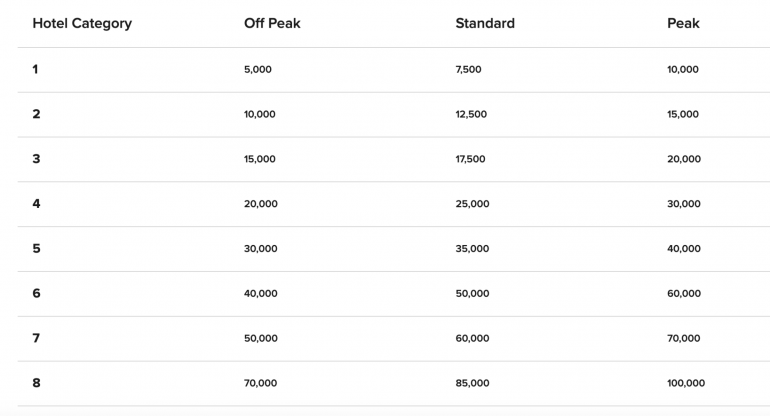
Task: Click the 100,000 Peak points value
Action: (x=686, y=383)
